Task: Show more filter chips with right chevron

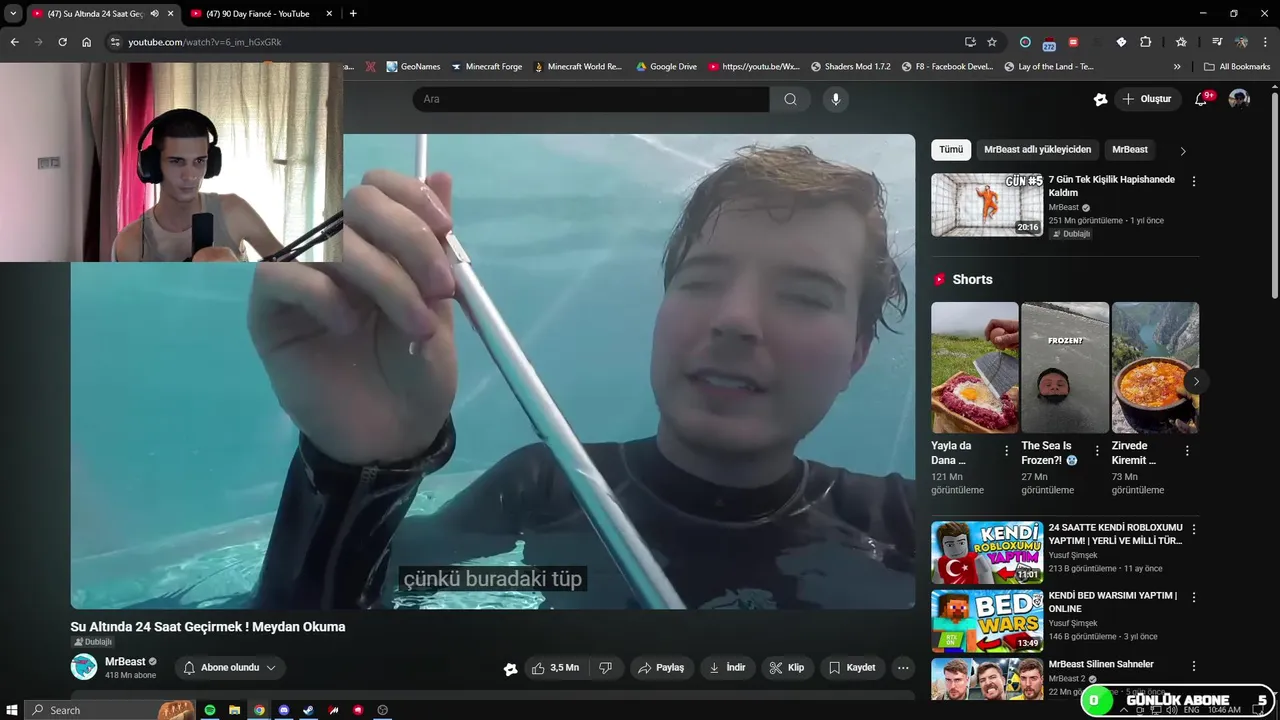Action: (x=1183, y=151)
